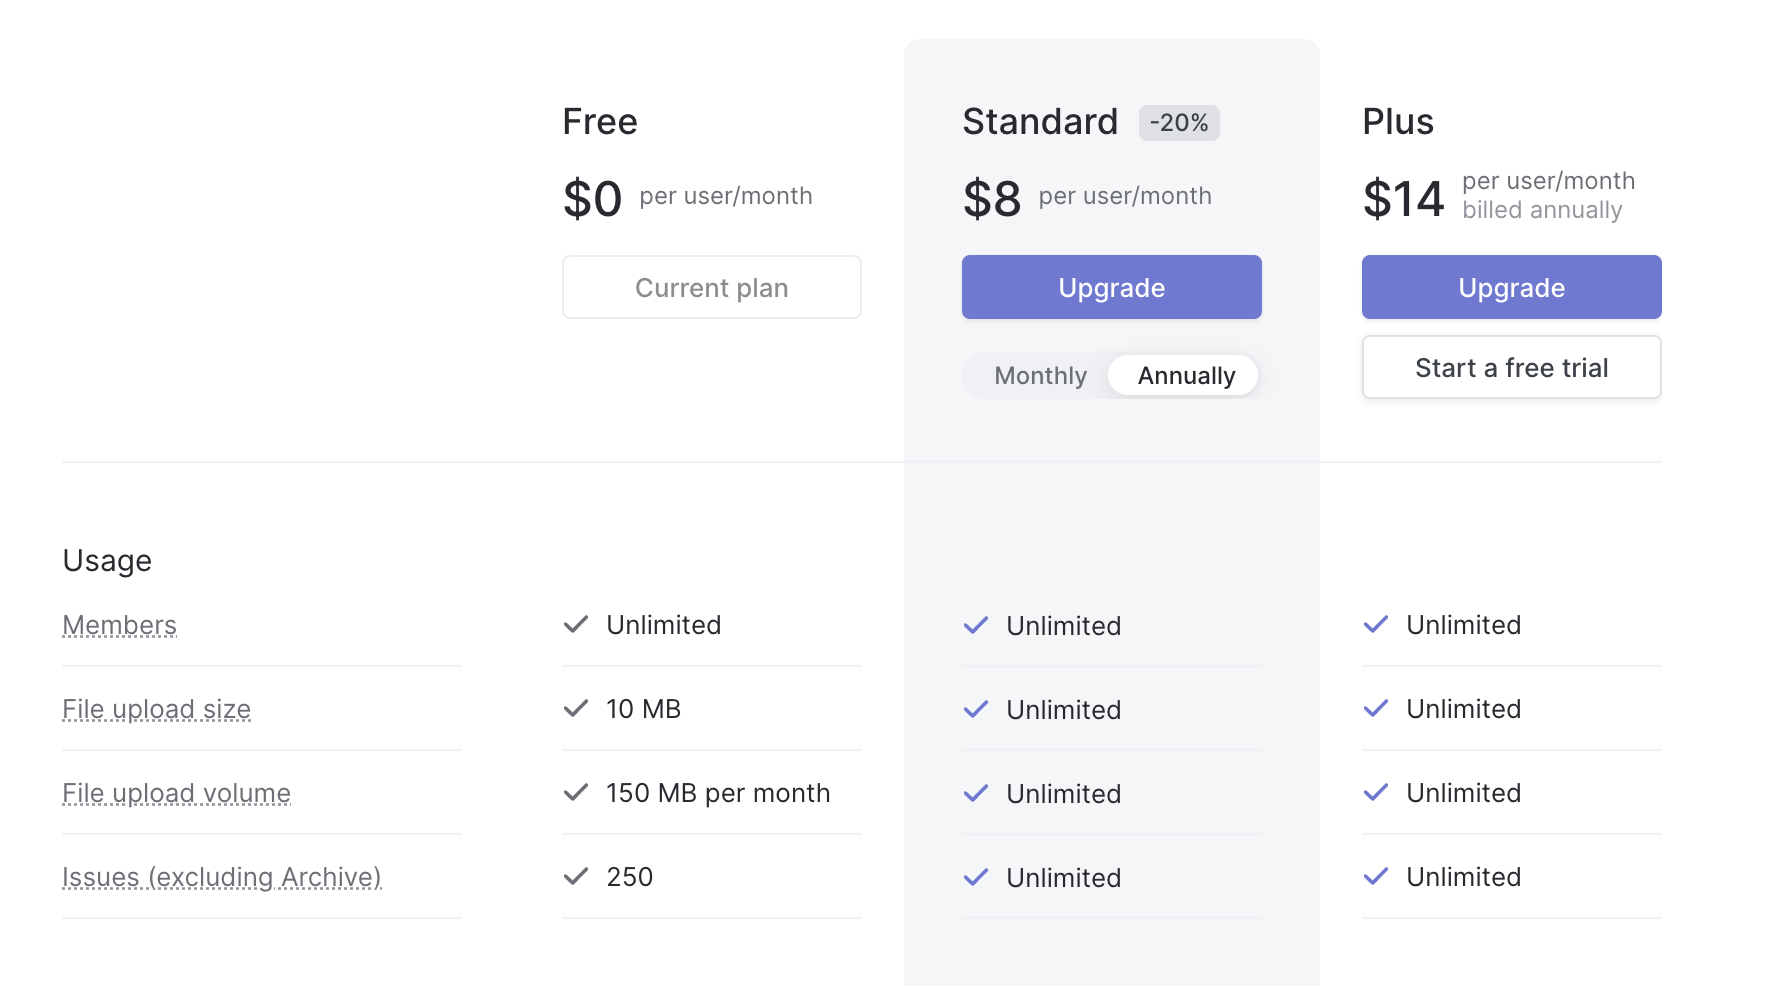The image size is (1772, 986).
Task: Open the Members feature label
Action: click(120, 625)
